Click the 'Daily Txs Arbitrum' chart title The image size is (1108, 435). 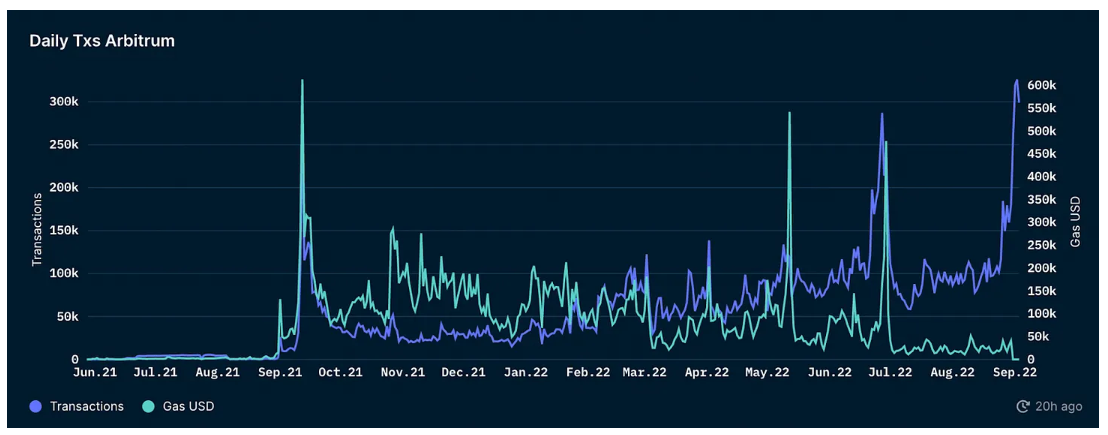coord(102,41)
